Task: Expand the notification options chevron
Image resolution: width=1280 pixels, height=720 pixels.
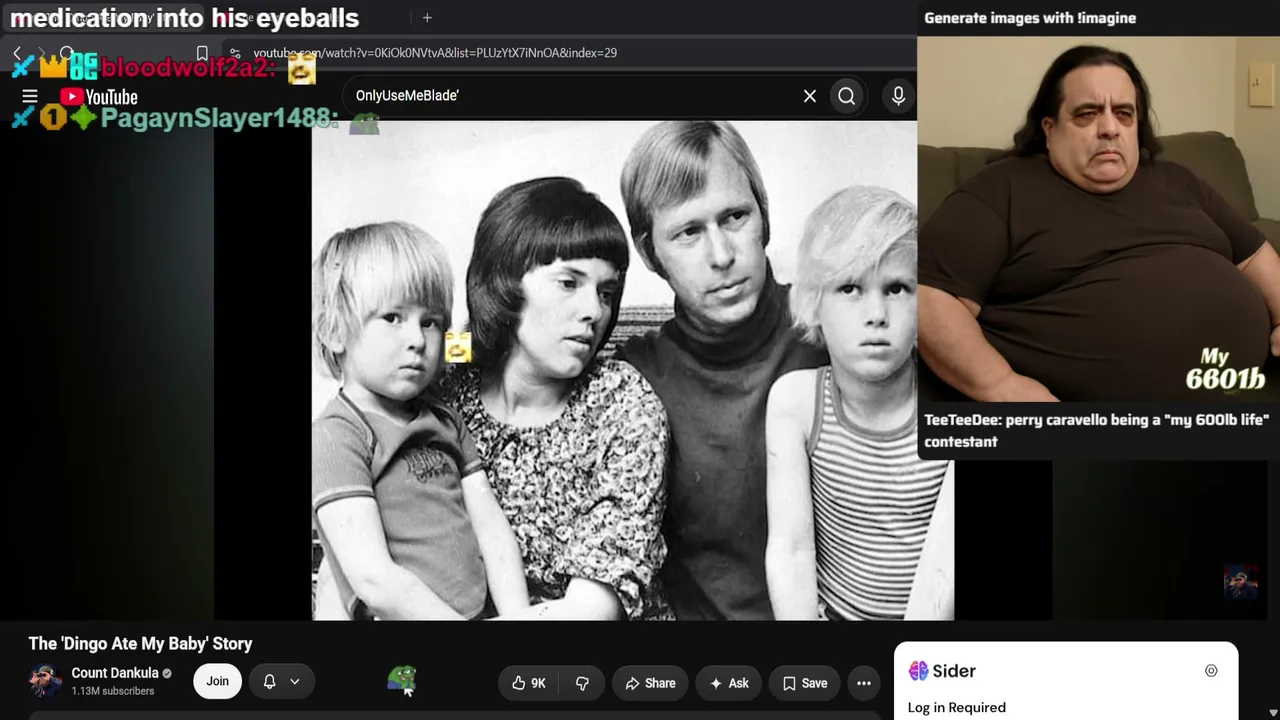Action: pos(295,682)
